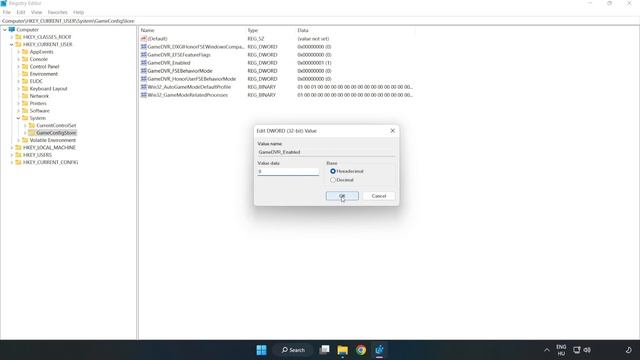The height and width of the screenshot is (360, 640).
Task: Click the REG_SZ type cell
Action: click(x=256, y=39)
